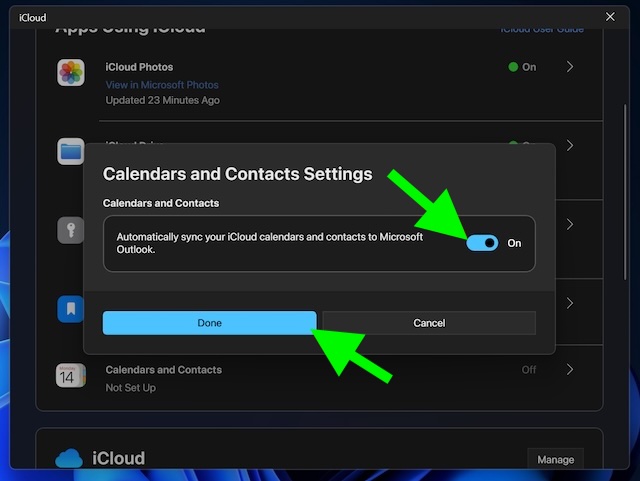Click the 'Off' status on Calendars row

tap(529, 370)
